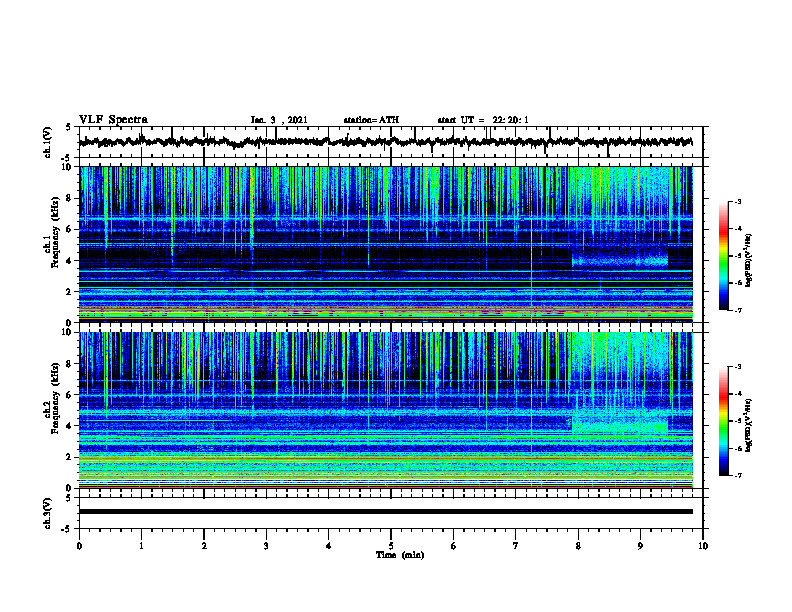Click the ch.2 color scale bar
This screenshot has width=792, height=612.
[724, 421]
